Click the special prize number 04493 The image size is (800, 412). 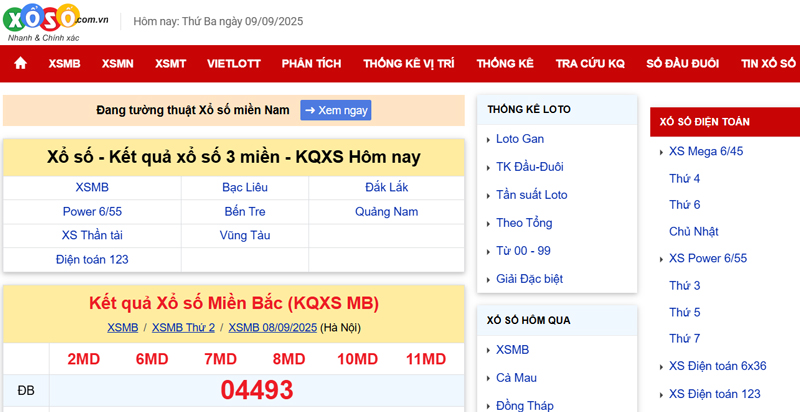point(257,391)
